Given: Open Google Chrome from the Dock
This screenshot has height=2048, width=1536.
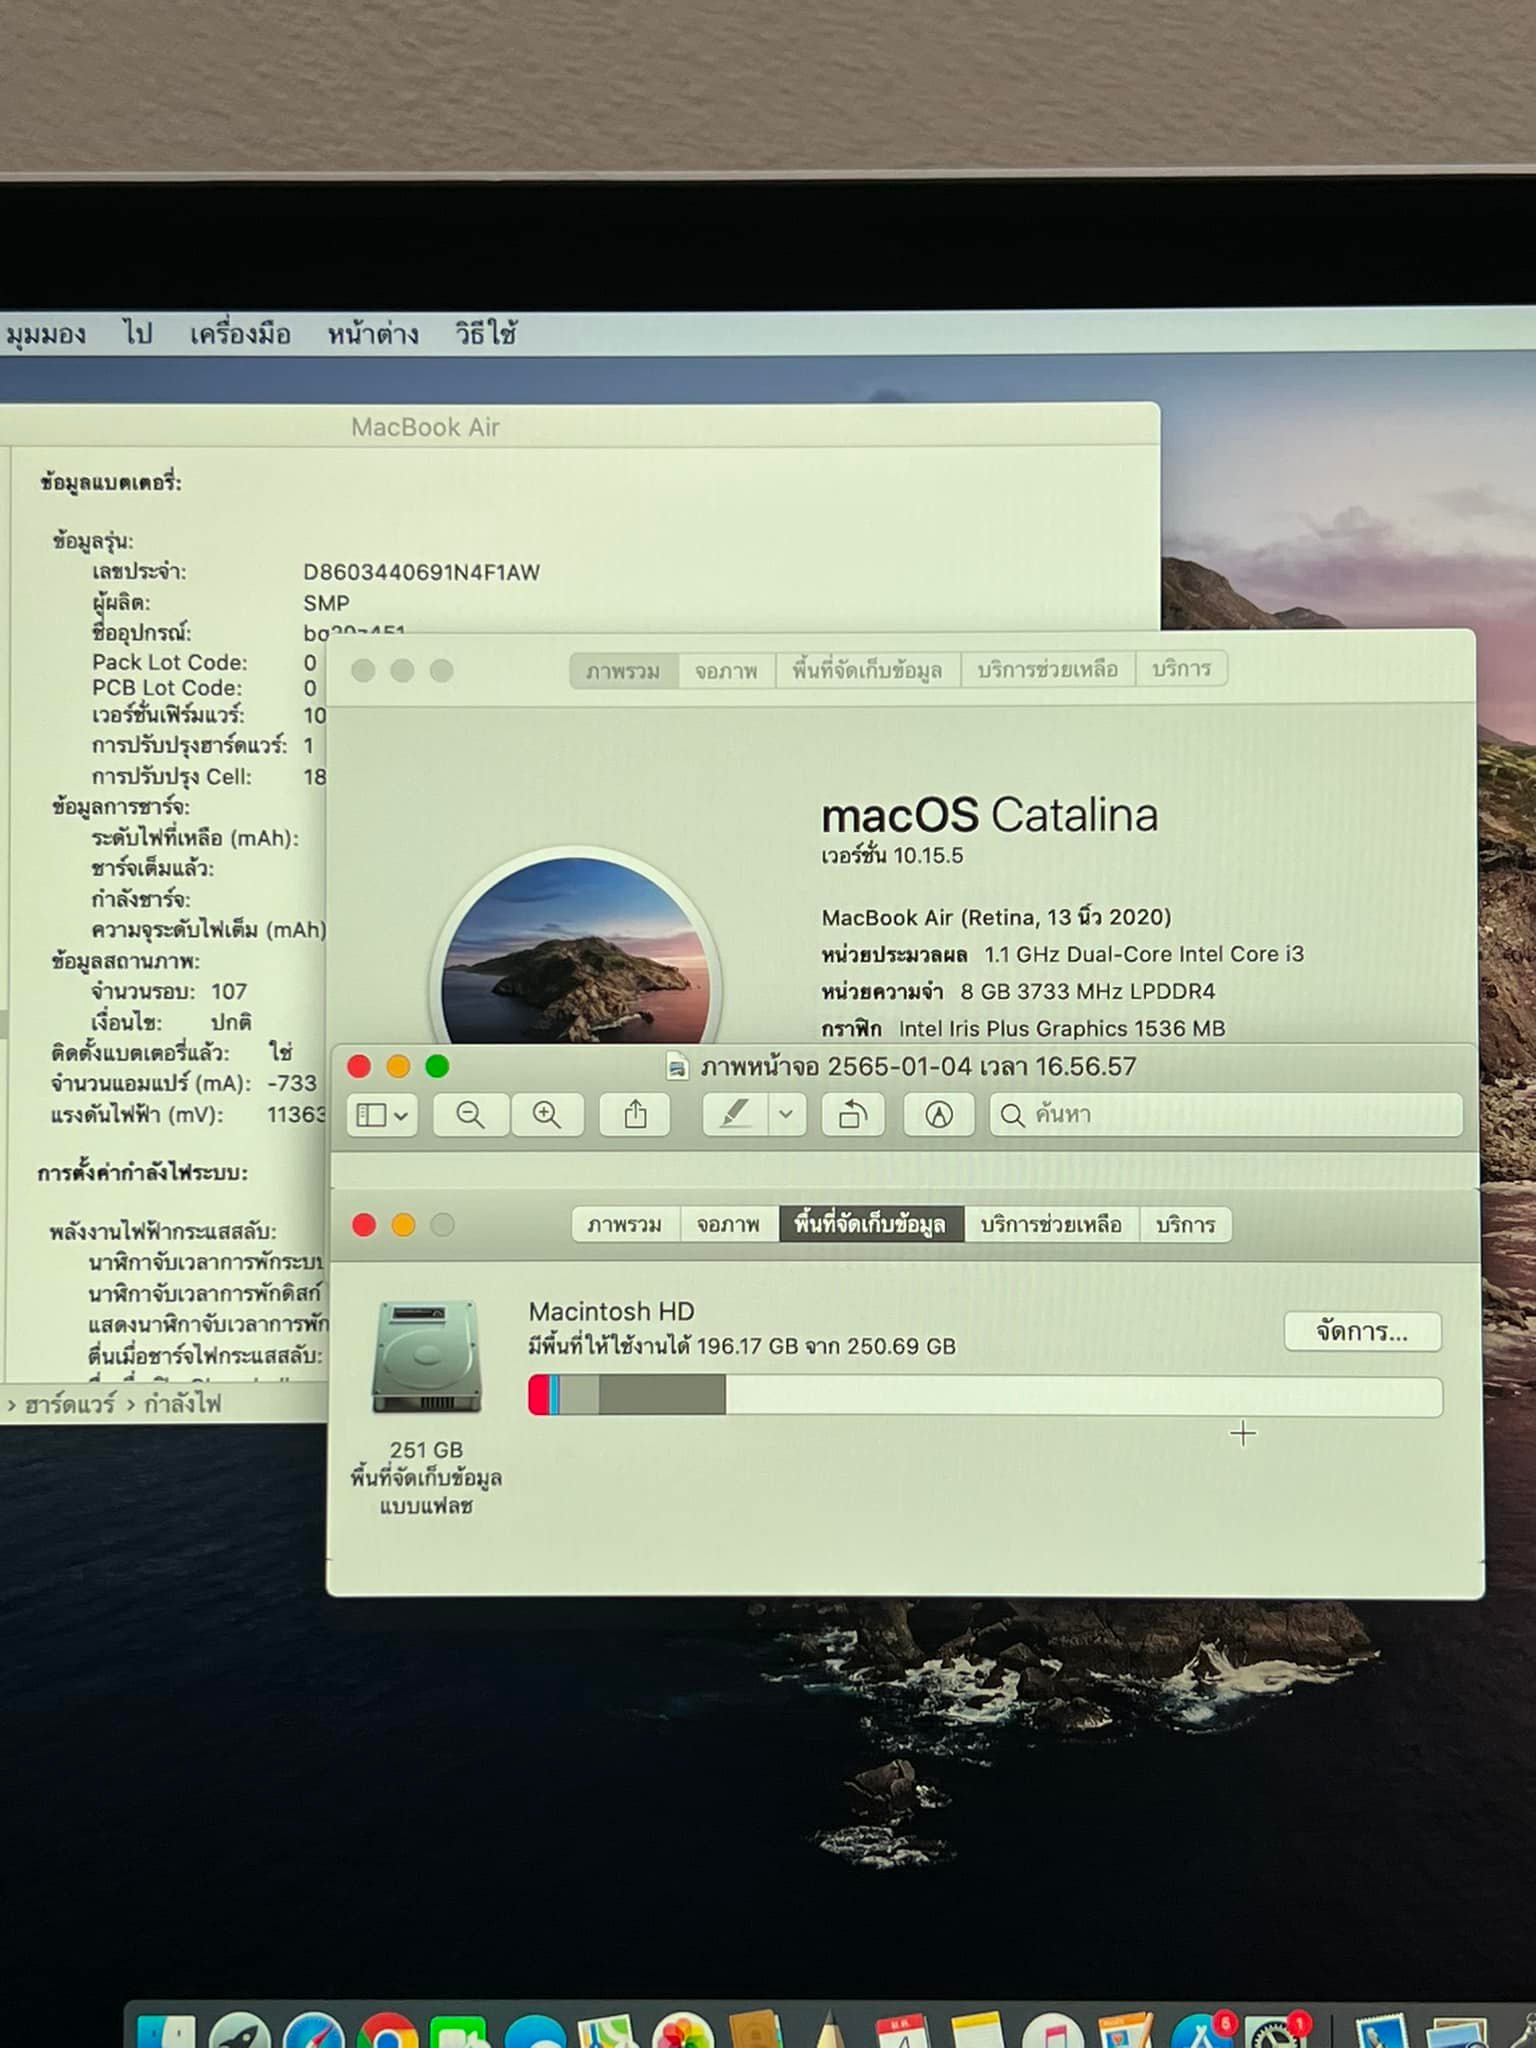Looking at the screenshot, I should pyautogui.click(x=389, y=2030).
